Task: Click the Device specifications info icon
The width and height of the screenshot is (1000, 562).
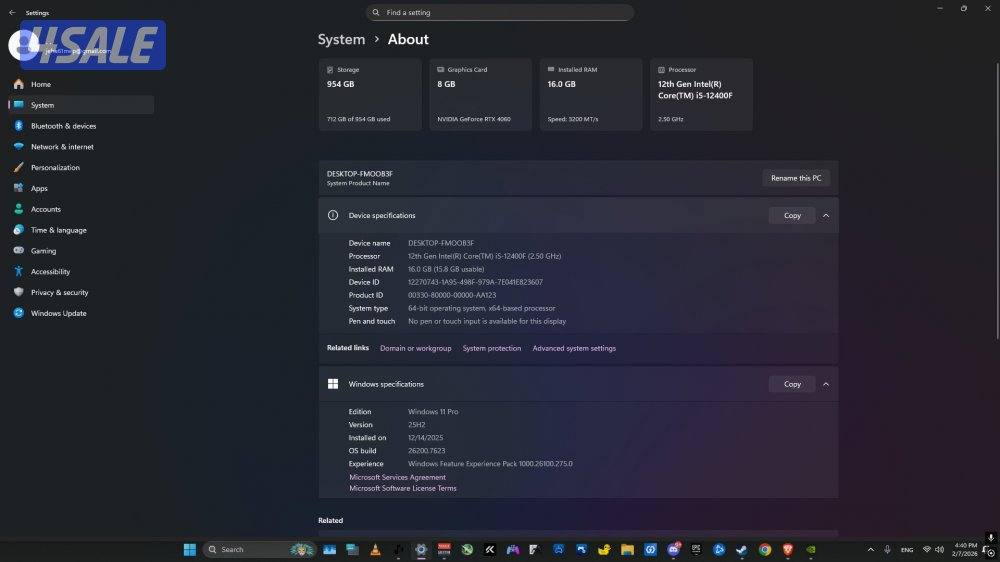Action: (333, 216)
